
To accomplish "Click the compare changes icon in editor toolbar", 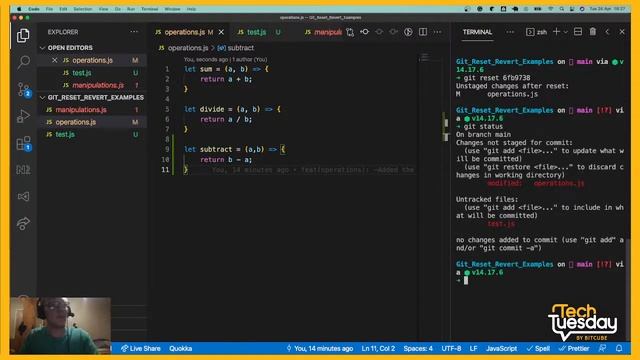I will point(350,32).
